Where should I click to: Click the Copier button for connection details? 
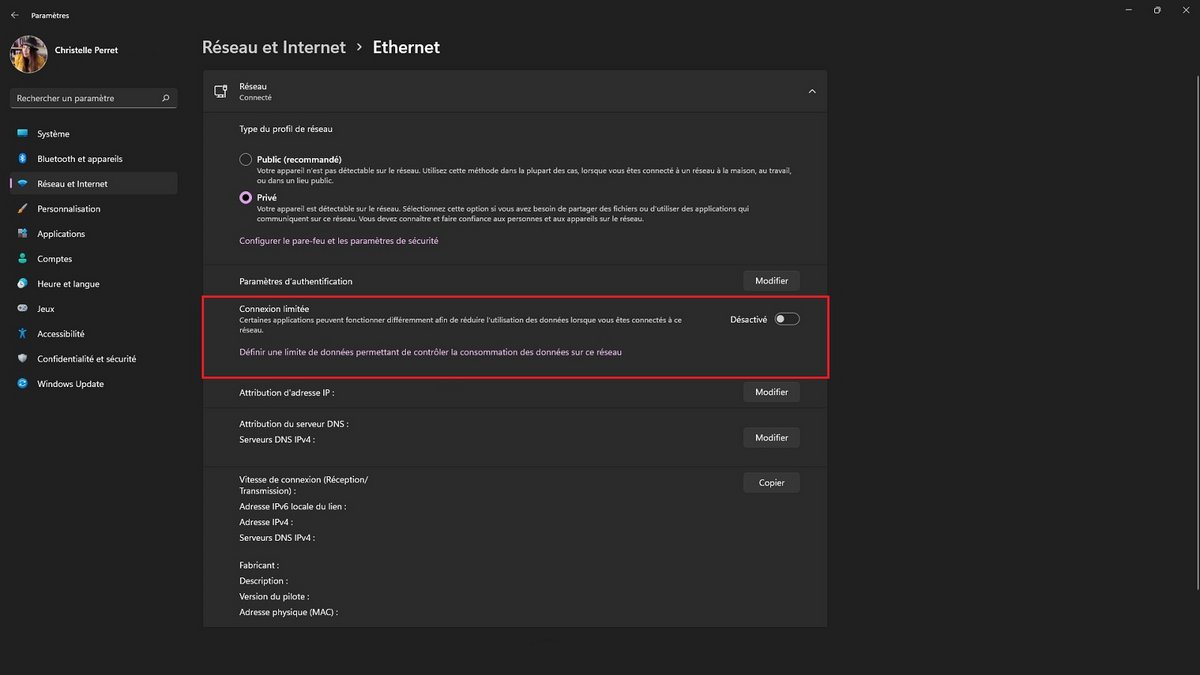[770, 482]
